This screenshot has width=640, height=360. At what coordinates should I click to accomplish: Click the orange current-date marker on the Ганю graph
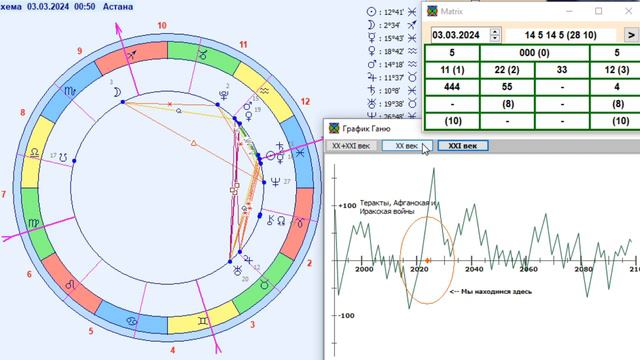click(427, 260)
